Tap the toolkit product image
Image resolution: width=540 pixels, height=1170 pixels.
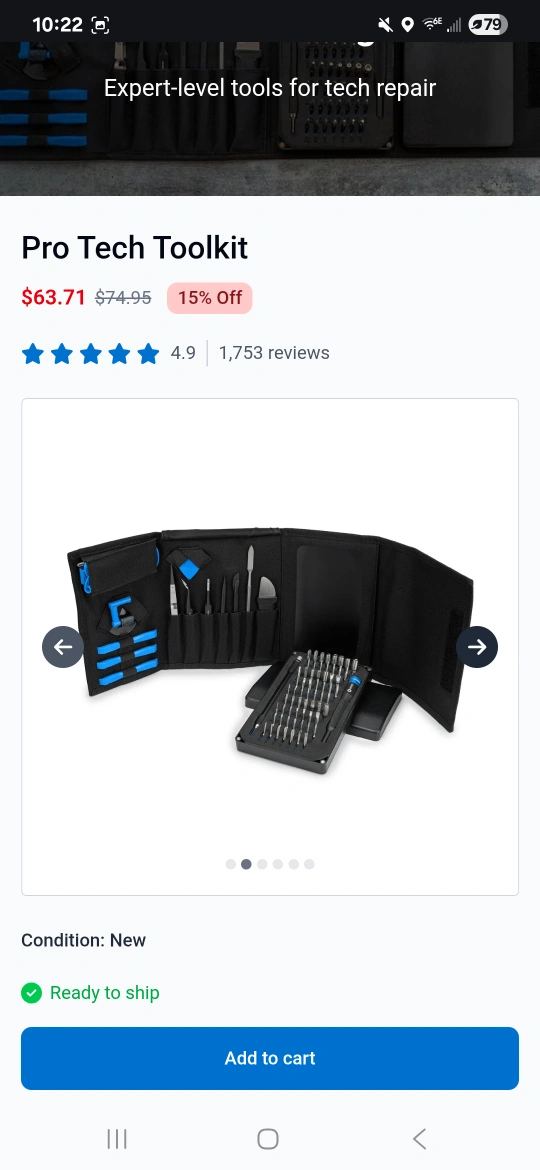(270, 647)
